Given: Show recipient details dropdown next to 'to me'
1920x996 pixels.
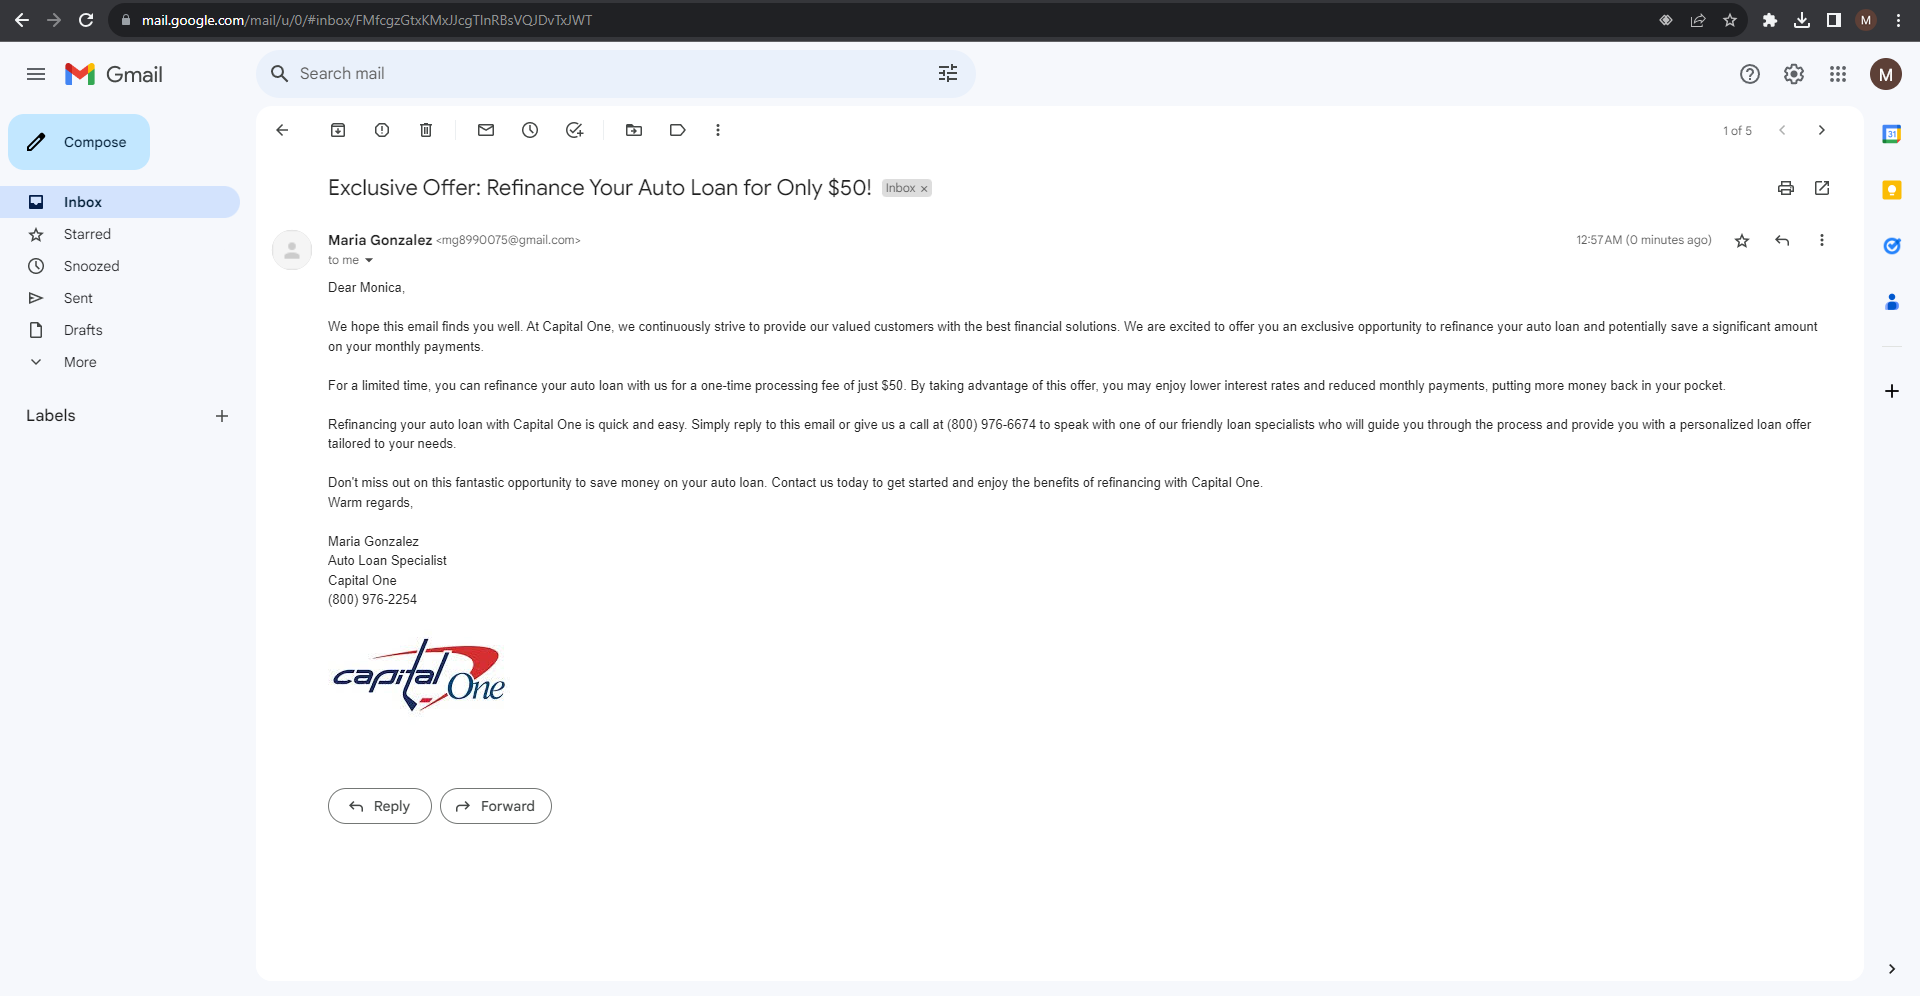Looking at the screenshot, I should point(369,261).
